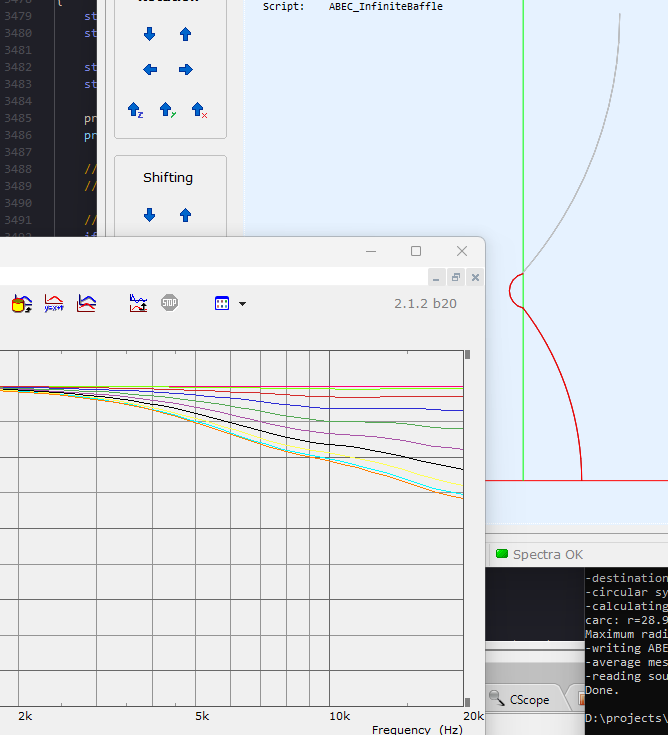
Task: Click the 'Frequency (Hz)' axis title
Action: coord(417,729)
